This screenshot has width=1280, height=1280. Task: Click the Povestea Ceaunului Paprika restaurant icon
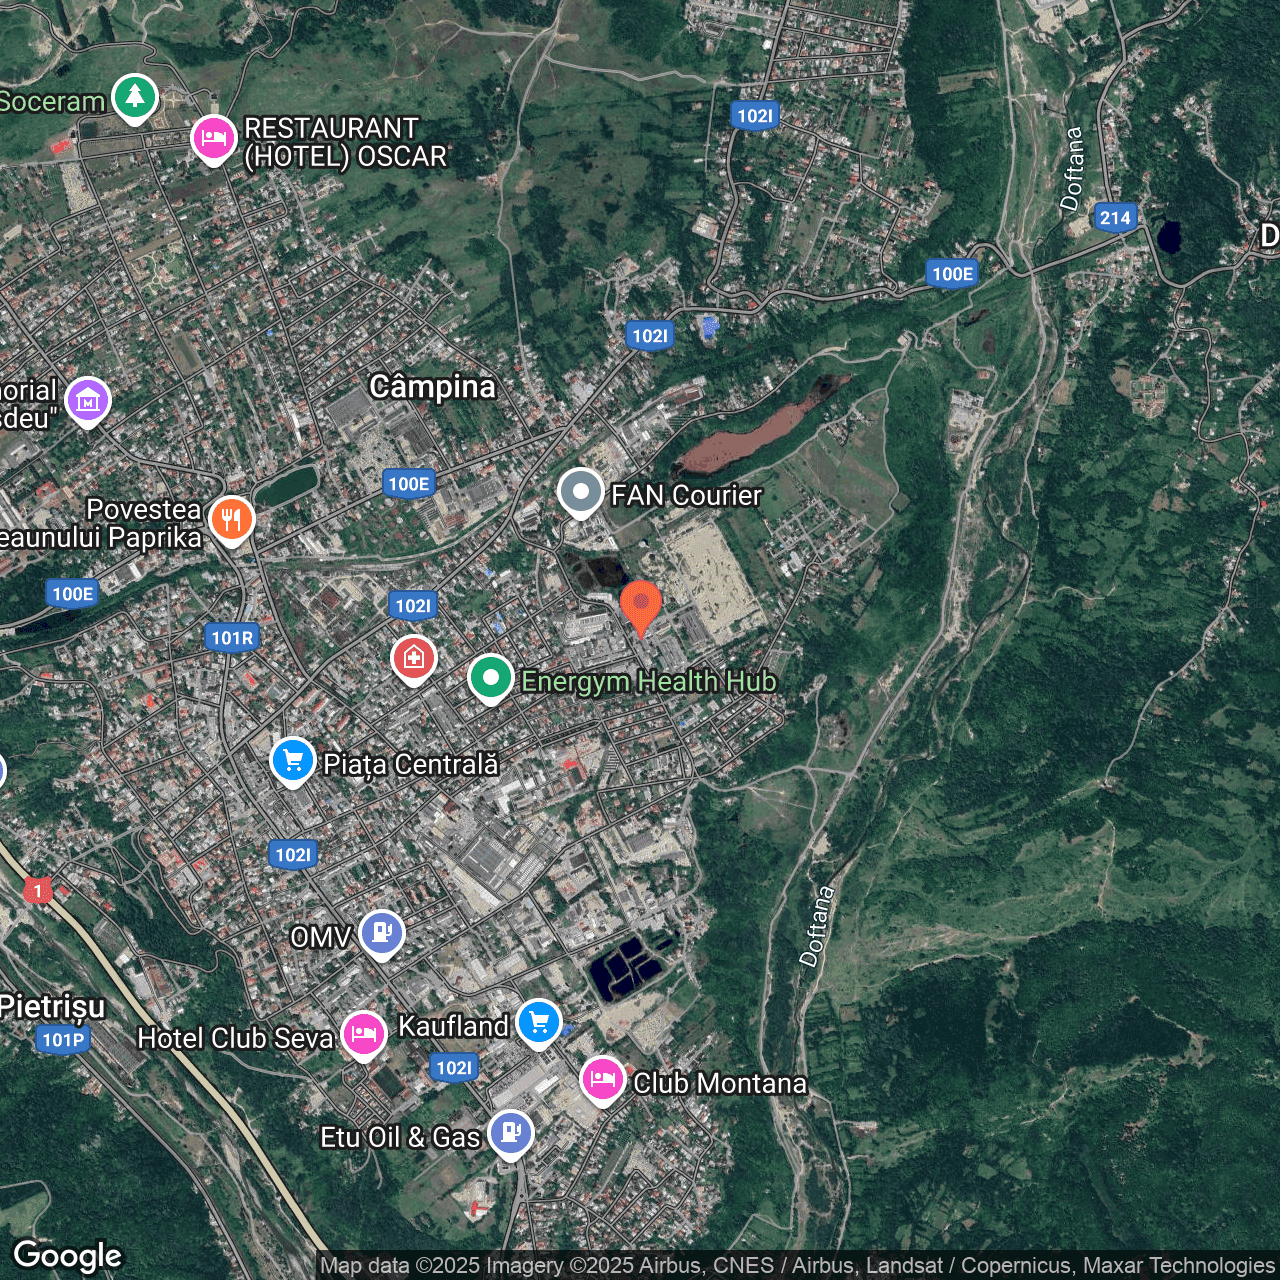pyautogui.click(x=231, y=518)
